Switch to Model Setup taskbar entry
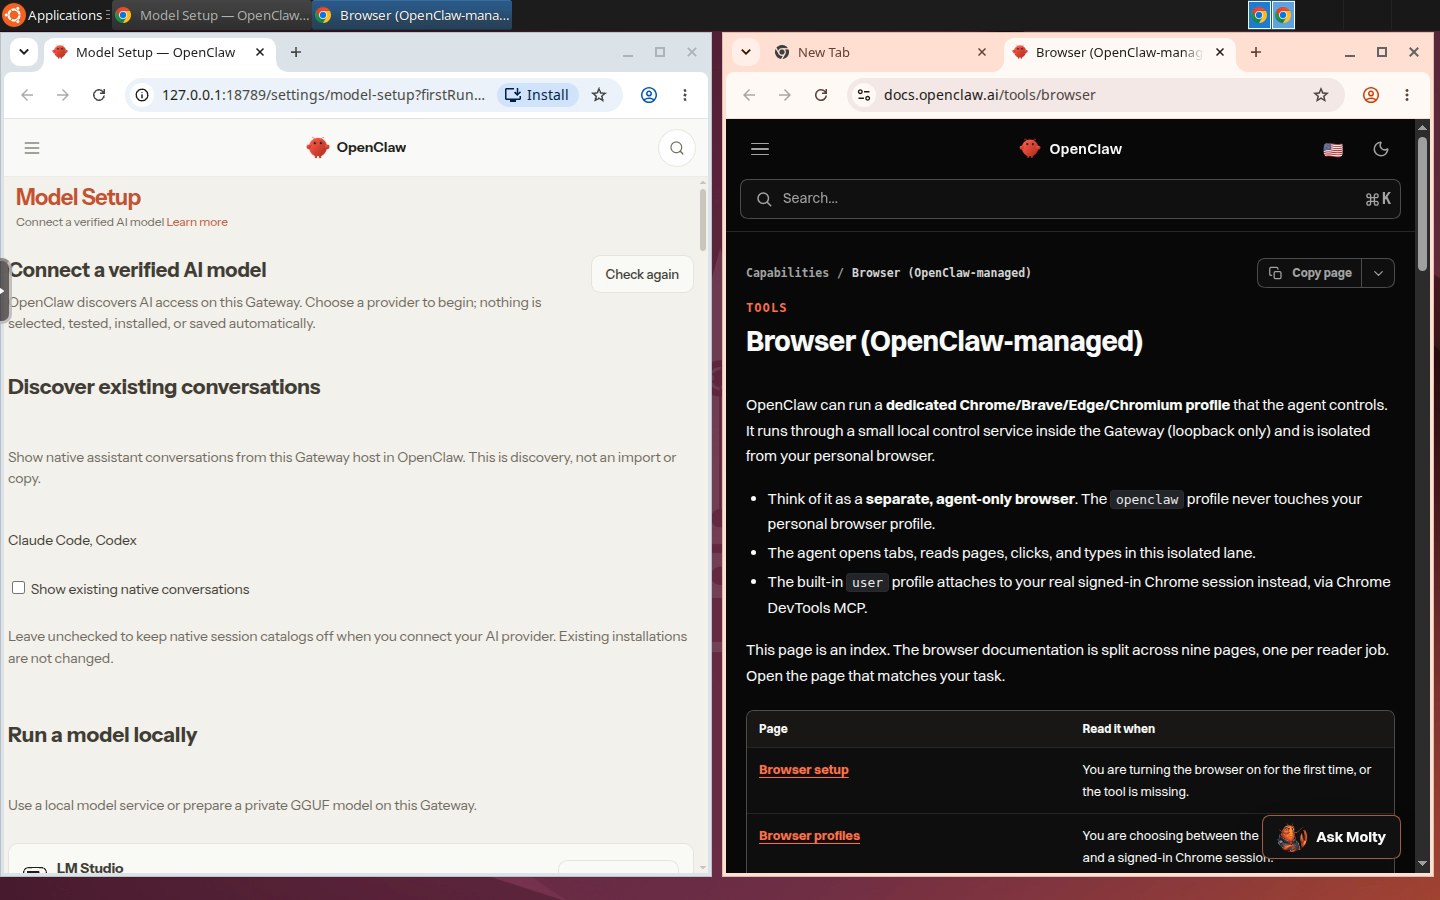The image size is (1440, 900). 212,15
